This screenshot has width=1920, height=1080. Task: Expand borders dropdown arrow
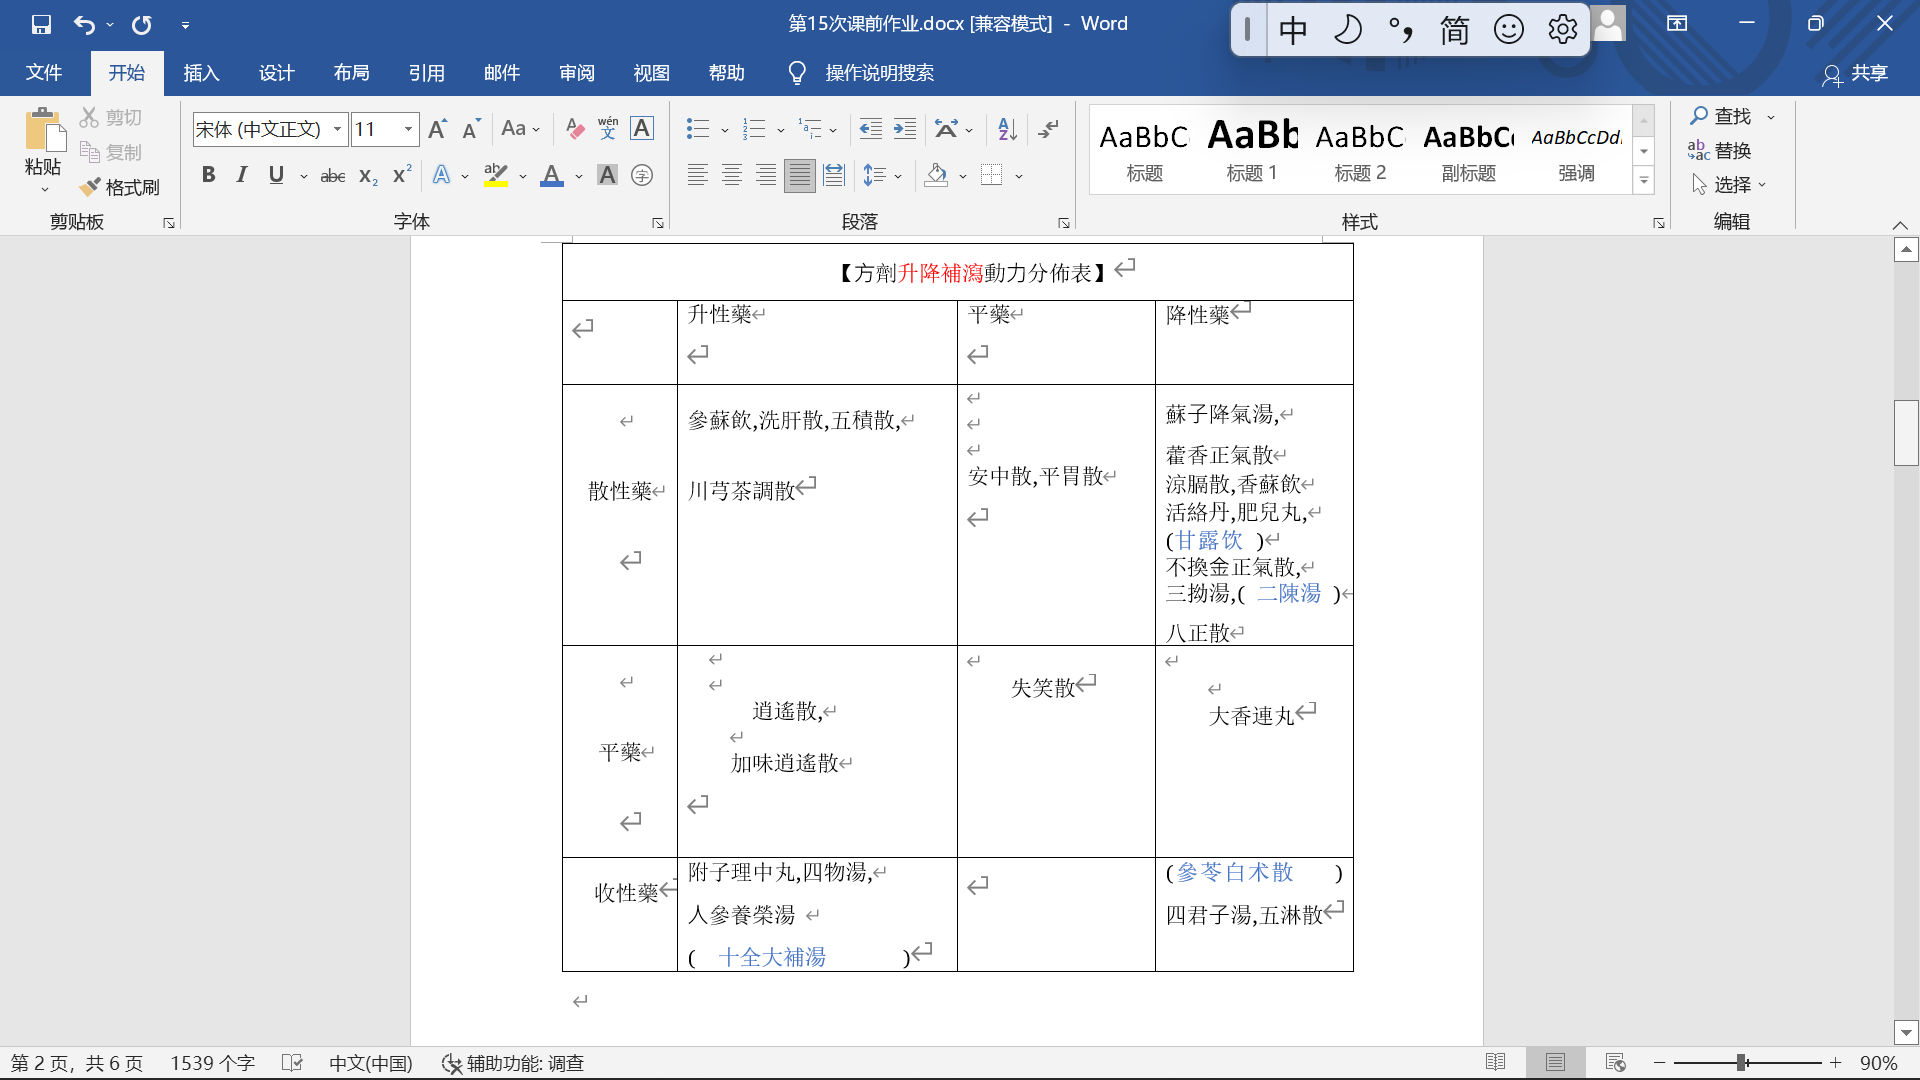1019,177
